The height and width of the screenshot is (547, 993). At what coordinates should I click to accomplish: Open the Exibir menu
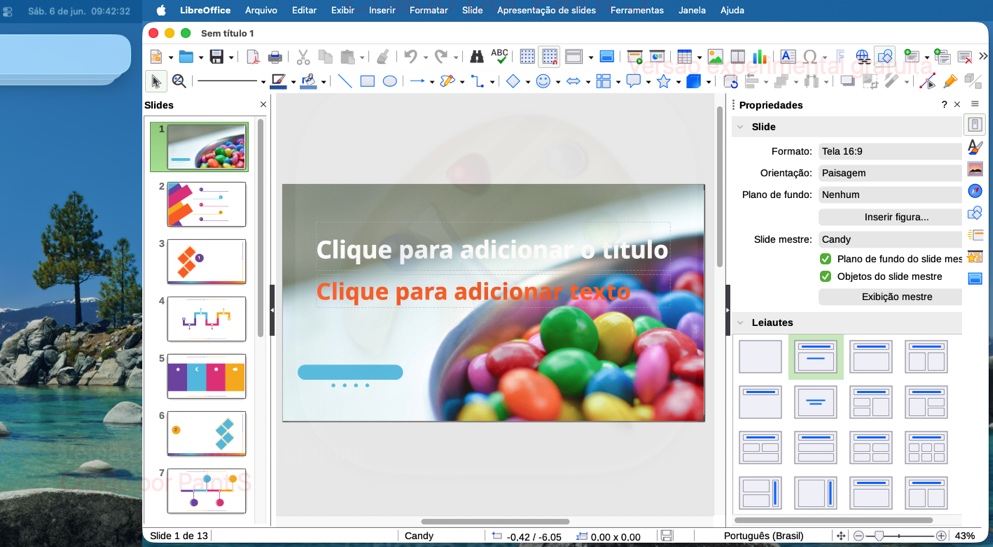pos(343,10)
